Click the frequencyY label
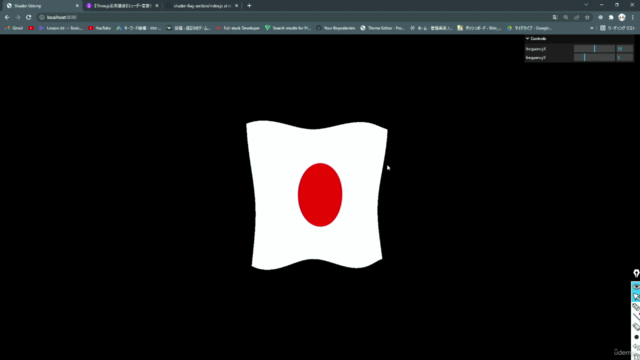This screenshot has width=640, height=360. [536, 58]
